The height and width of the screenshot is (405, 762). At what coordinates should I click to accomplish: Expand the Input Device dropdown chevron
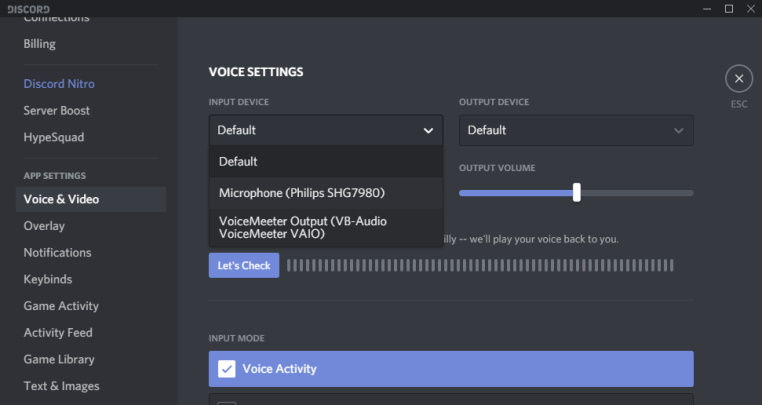[428, 130]
